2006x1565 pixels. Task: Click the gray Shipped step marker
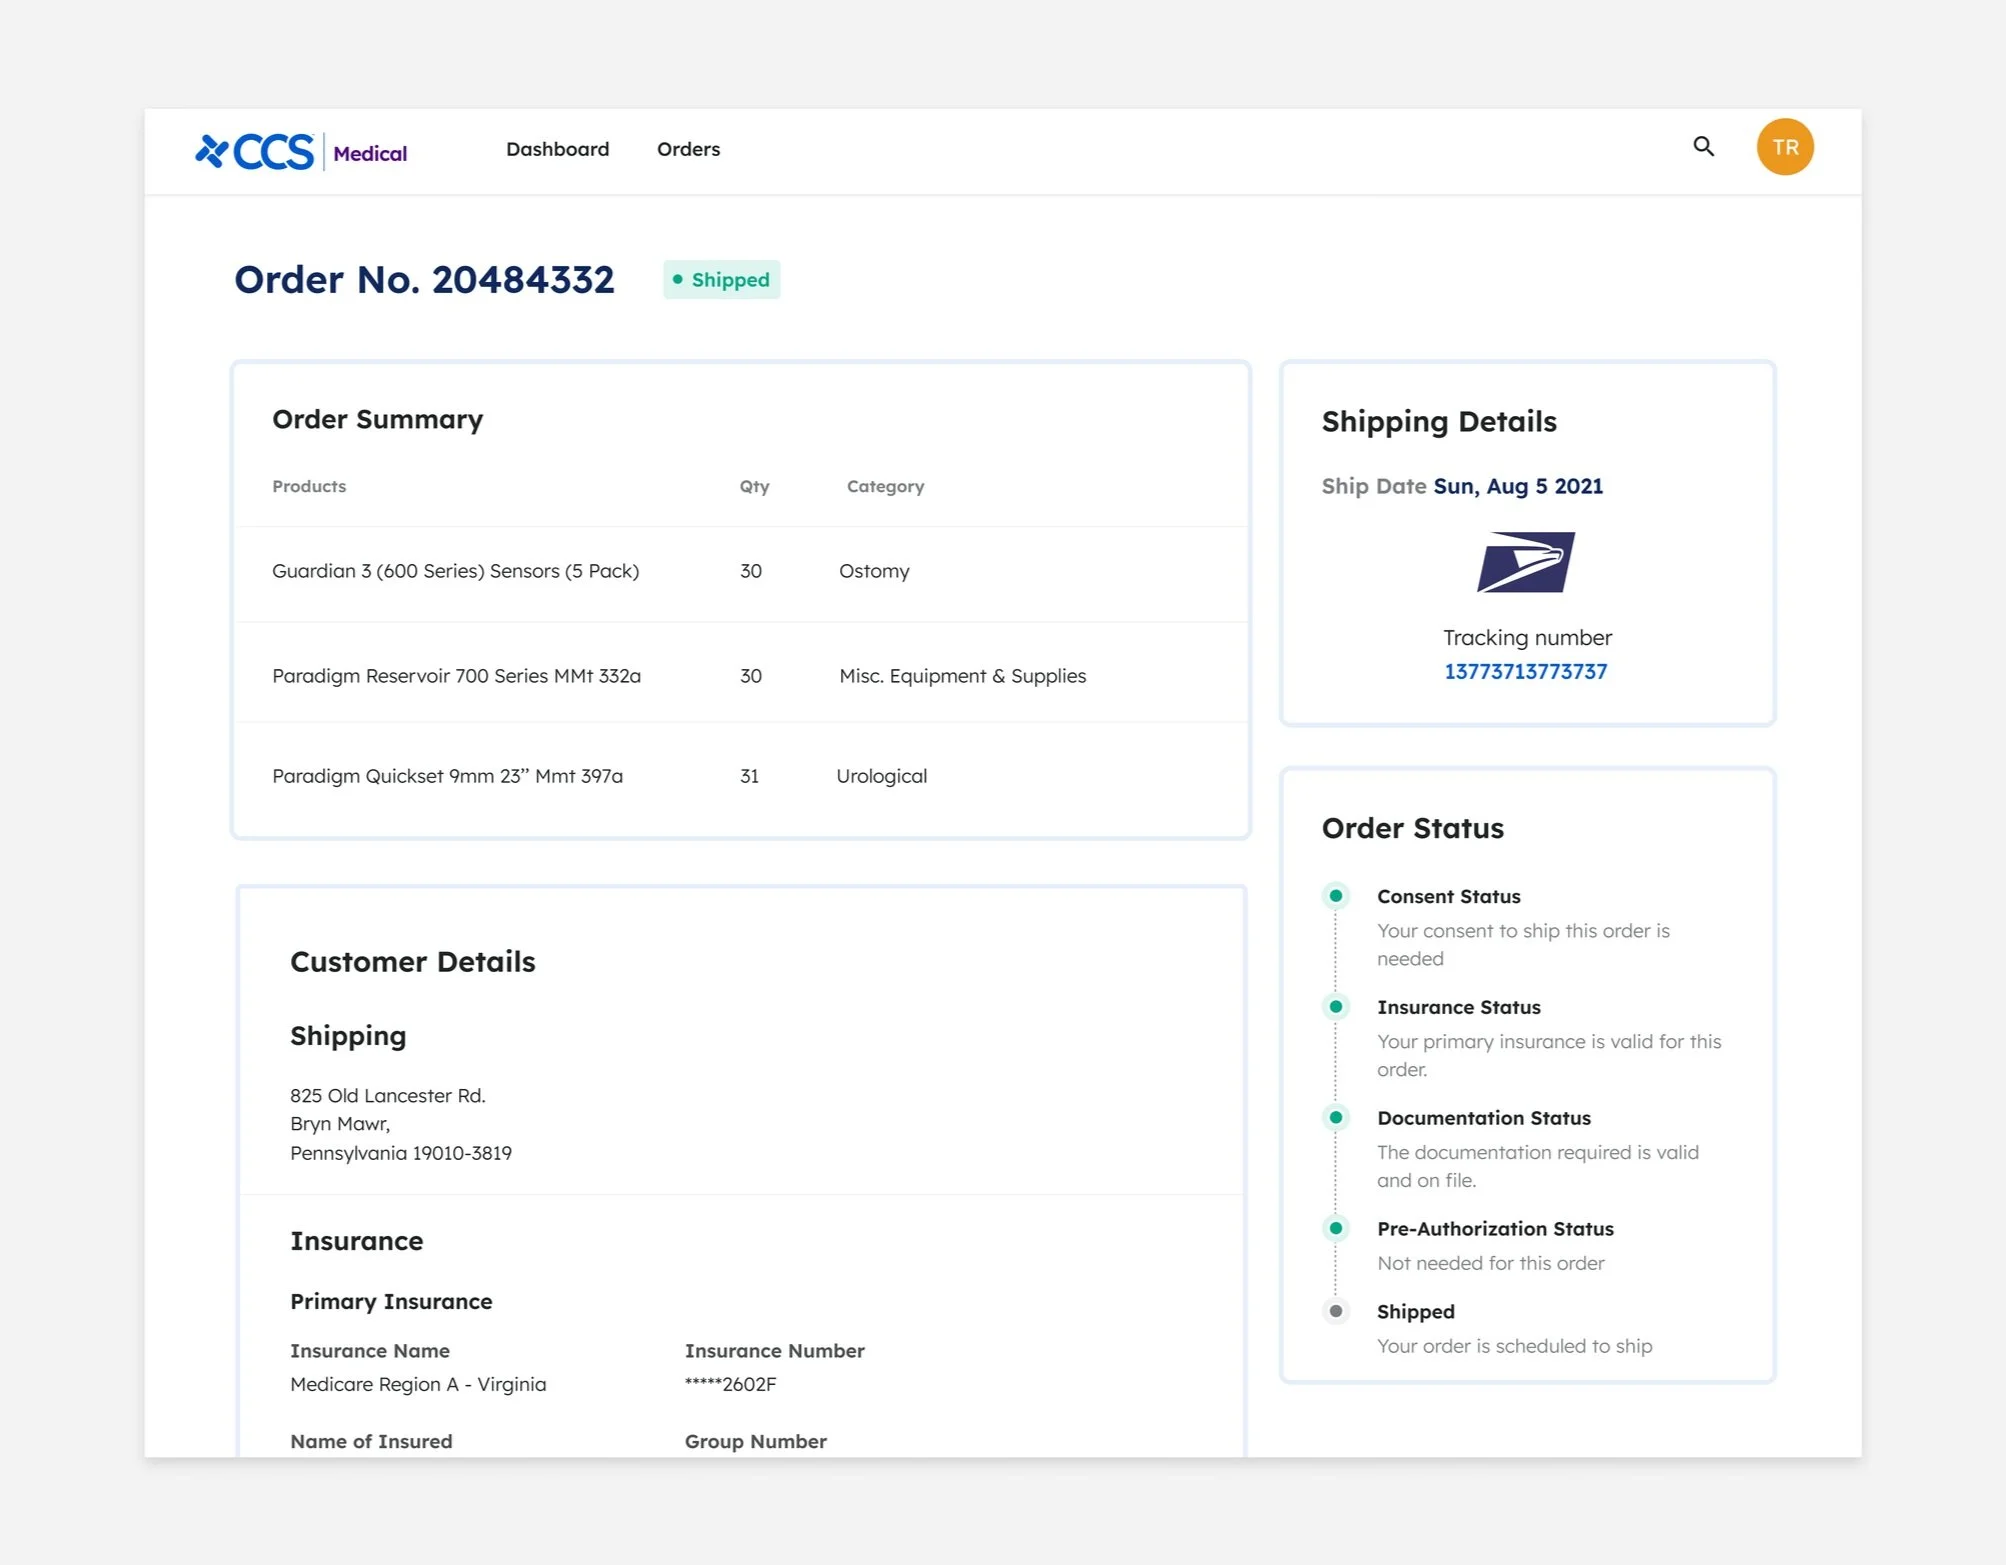click(x=1335, y=1311)
